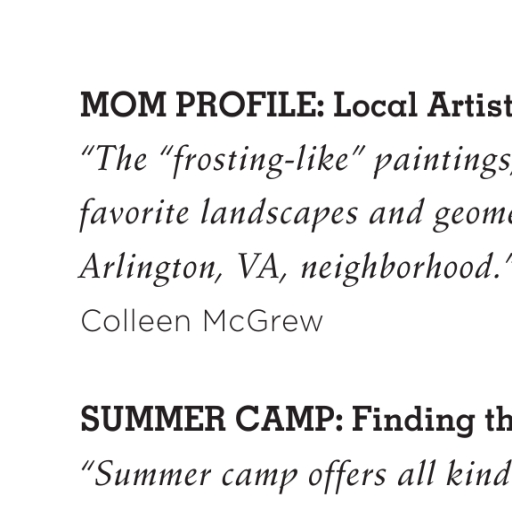Click the word "neighborhood" ending the quote
Viewport: 512px width, 512px height.
tap(401, 268)
